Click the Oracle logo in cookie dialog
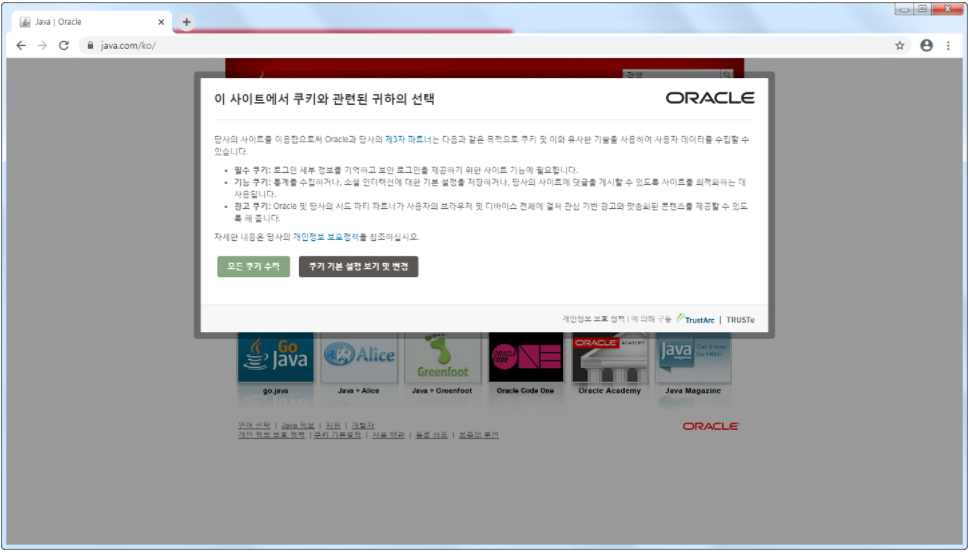The height and width of the screenshot is (552, 968). click(710, 98)
